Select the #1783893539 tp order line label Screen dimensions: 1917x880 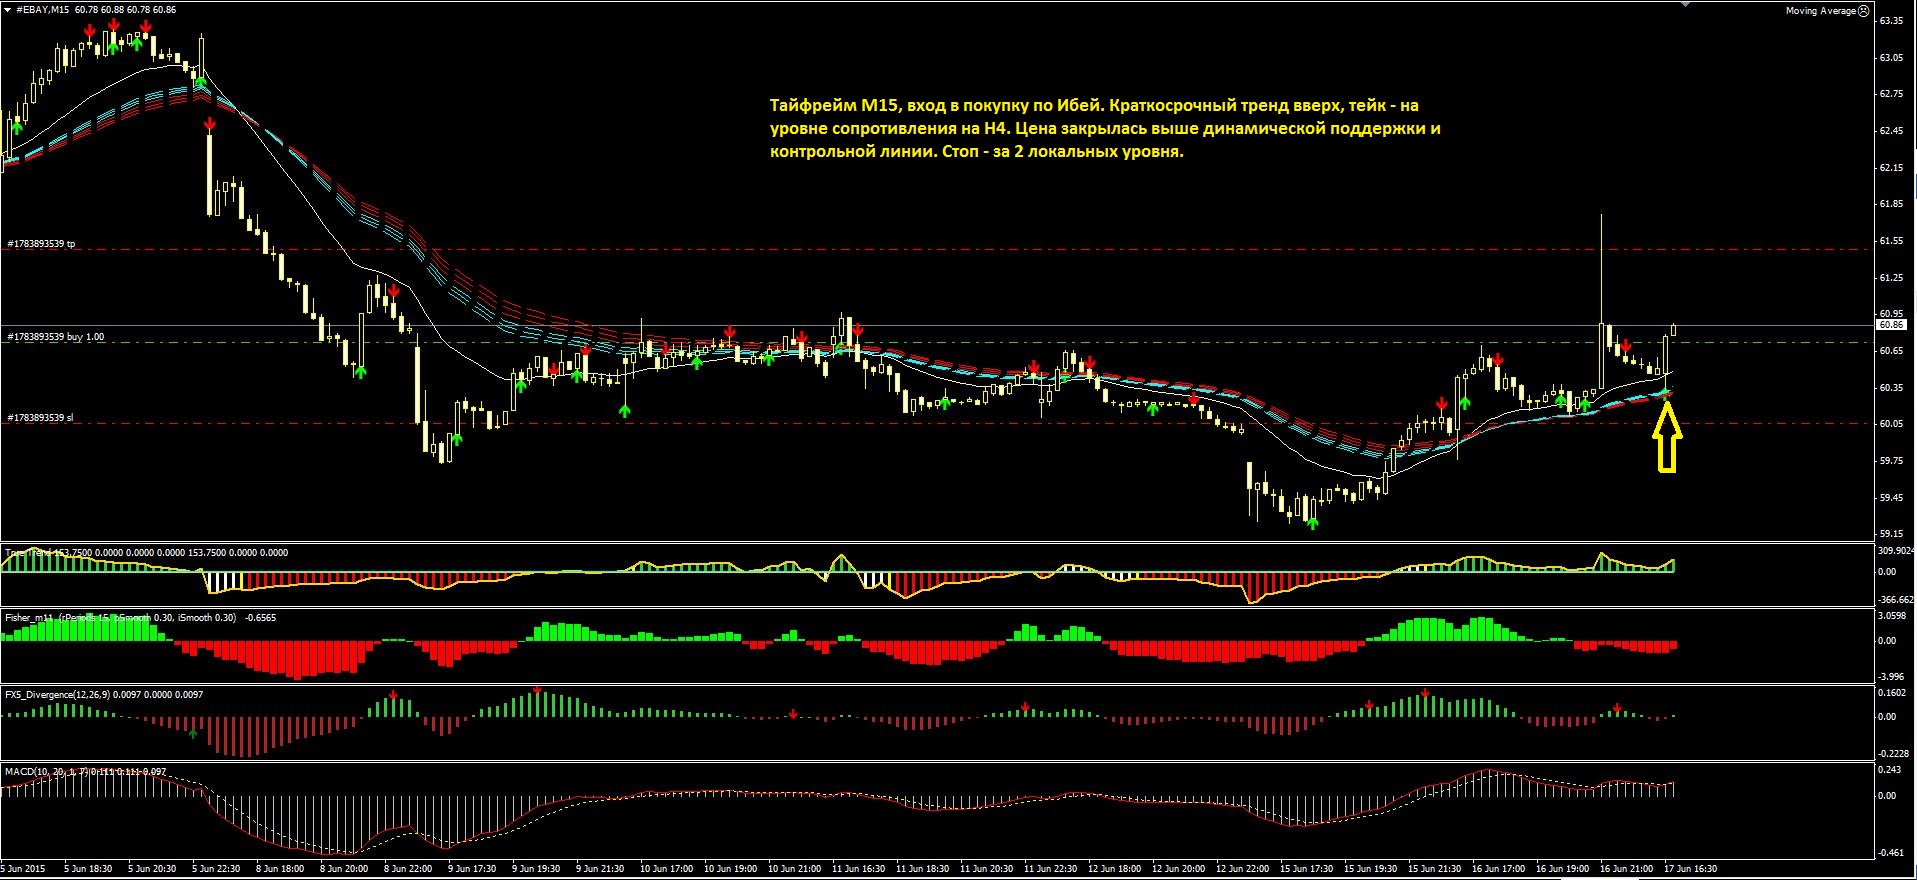click(41, 244)
